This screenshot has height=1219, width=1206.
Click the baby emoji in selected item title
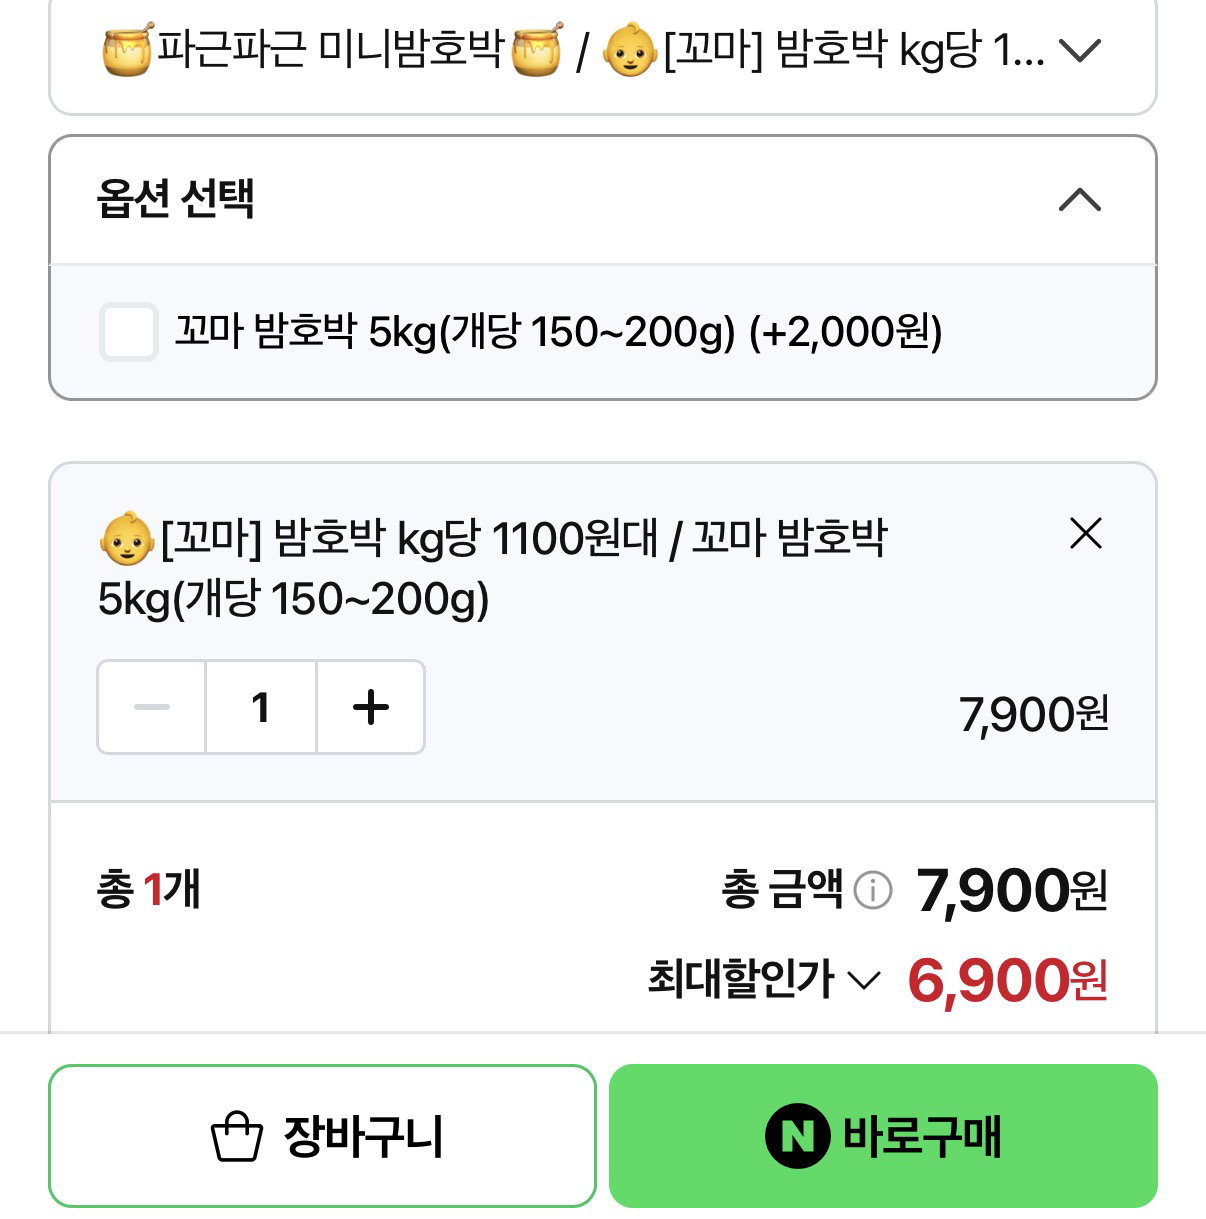(126, 538)
